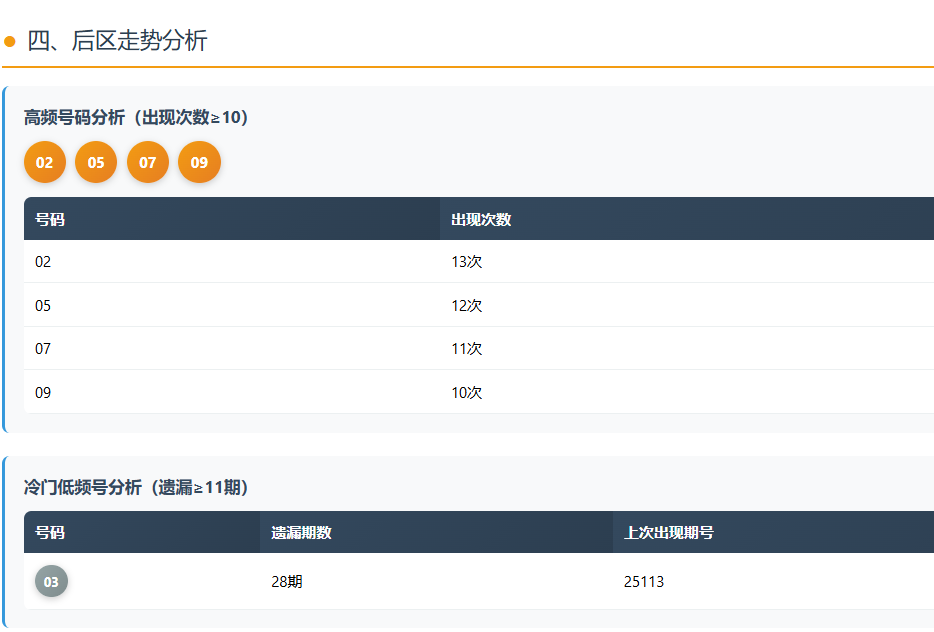Select the orange 07 number ball

point(148,162)
